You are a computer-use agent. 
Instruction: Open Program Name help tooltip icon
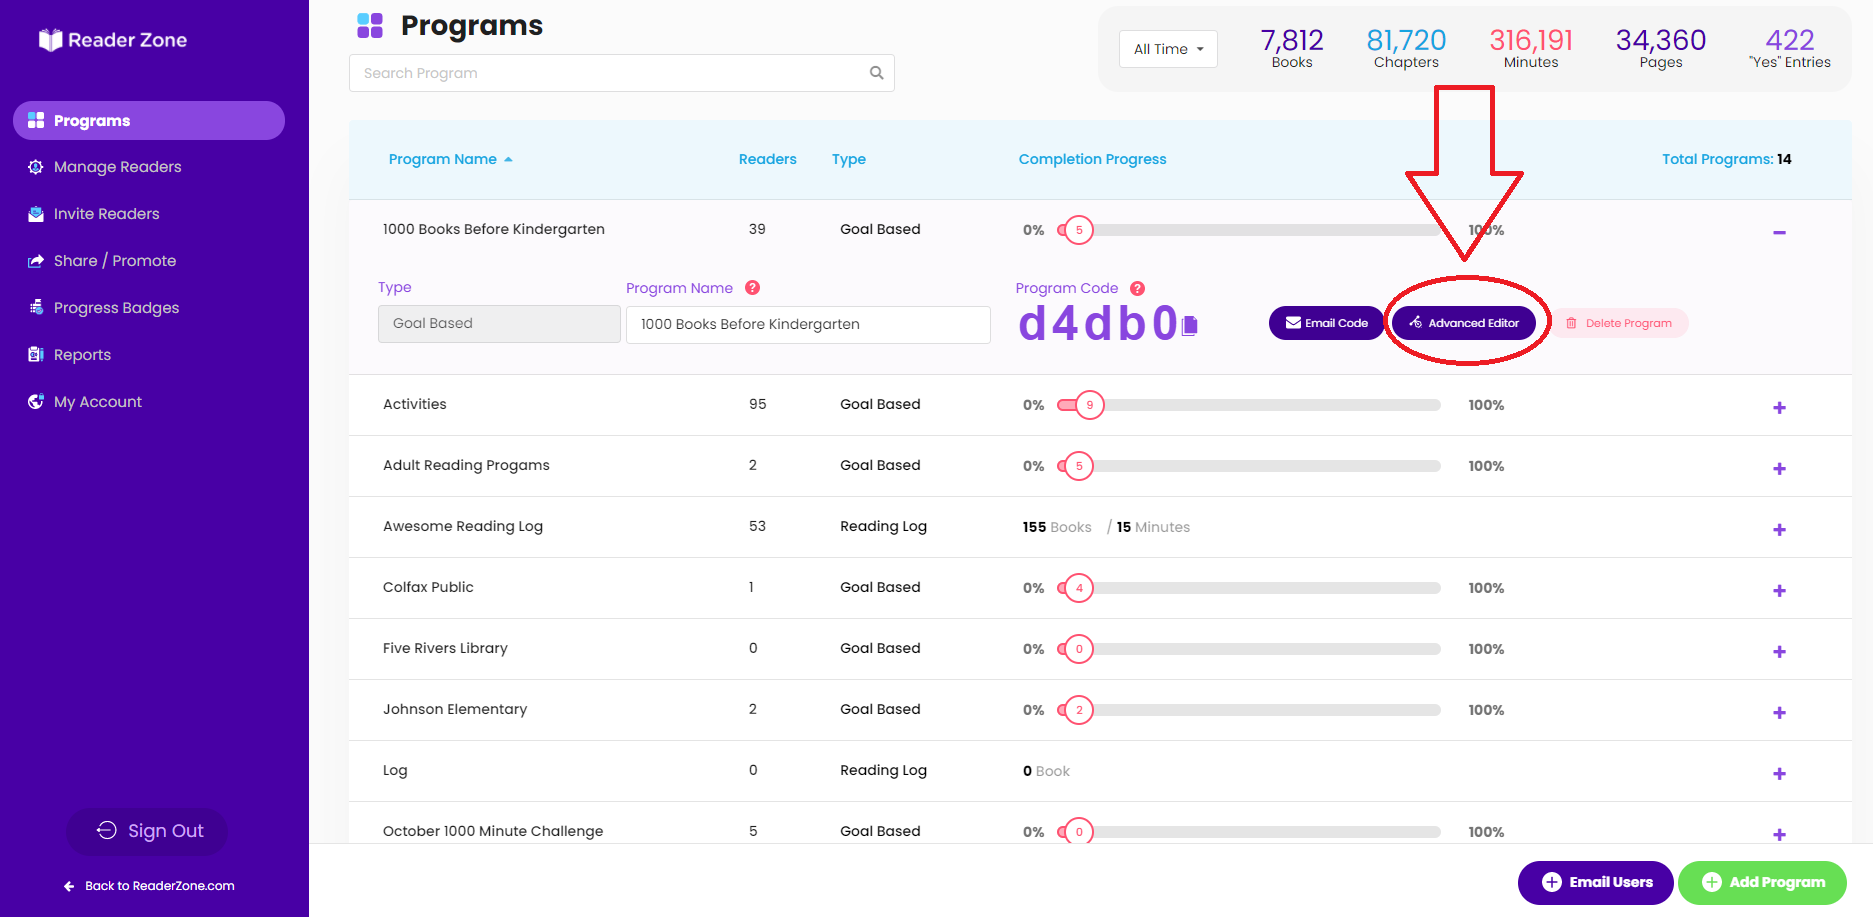tap(753, 288)
